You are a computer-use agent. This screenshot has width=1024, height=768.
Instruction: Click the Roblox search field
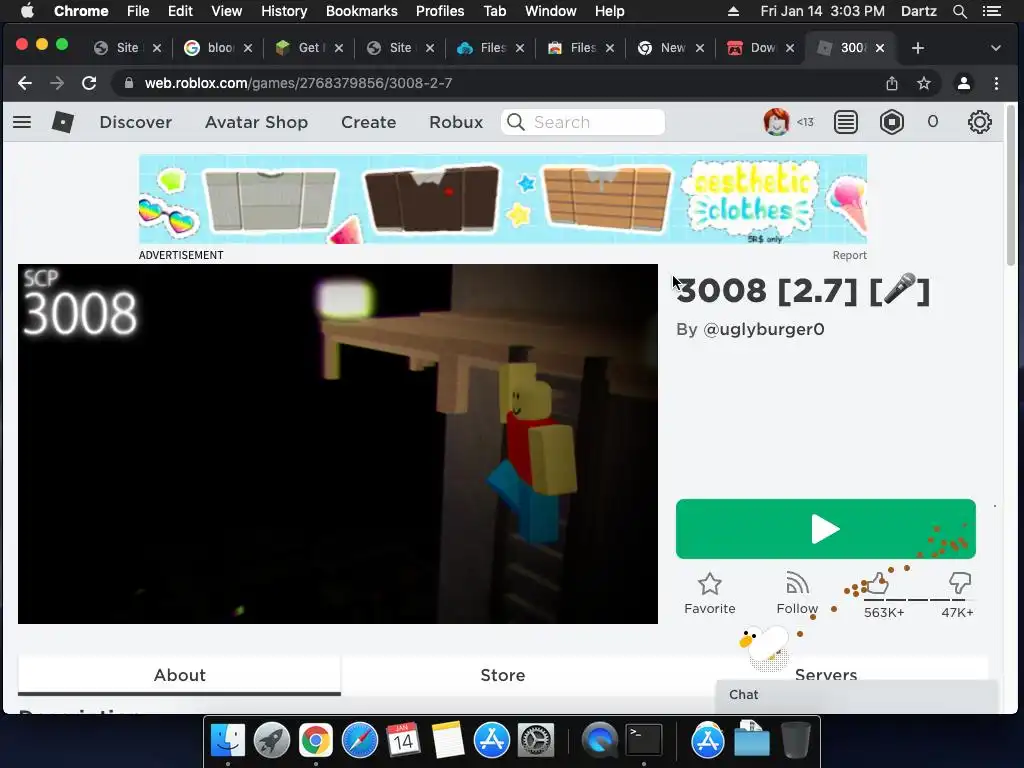[x=583, y=122]
